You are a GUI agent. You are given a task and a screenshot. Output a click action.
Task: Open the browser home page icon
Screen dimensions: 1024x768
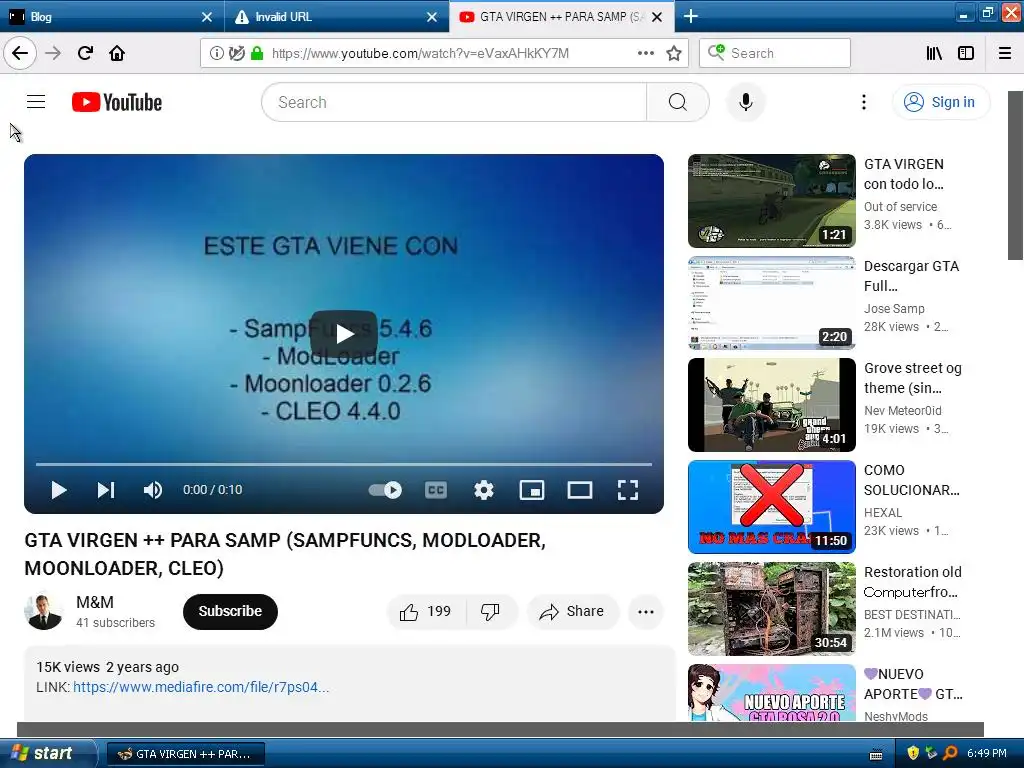click(117, 53)
